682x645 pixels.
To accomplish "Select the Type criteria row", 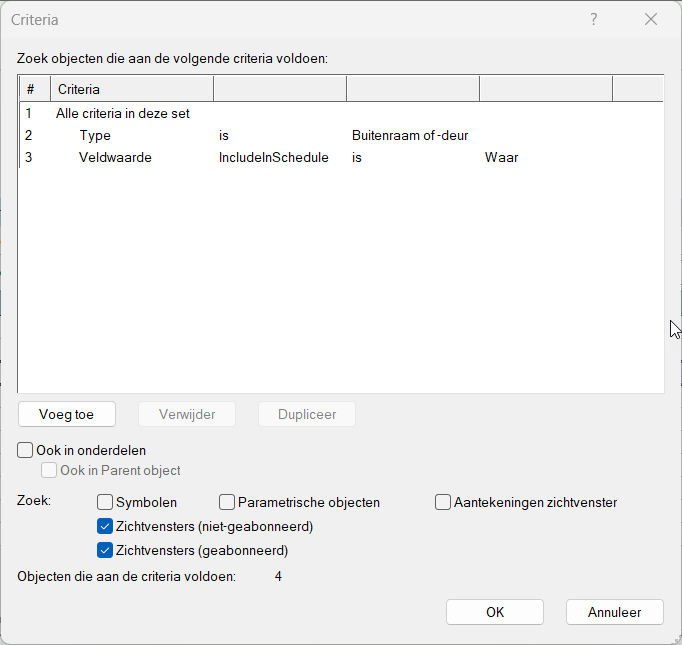I will coord(95,136).
